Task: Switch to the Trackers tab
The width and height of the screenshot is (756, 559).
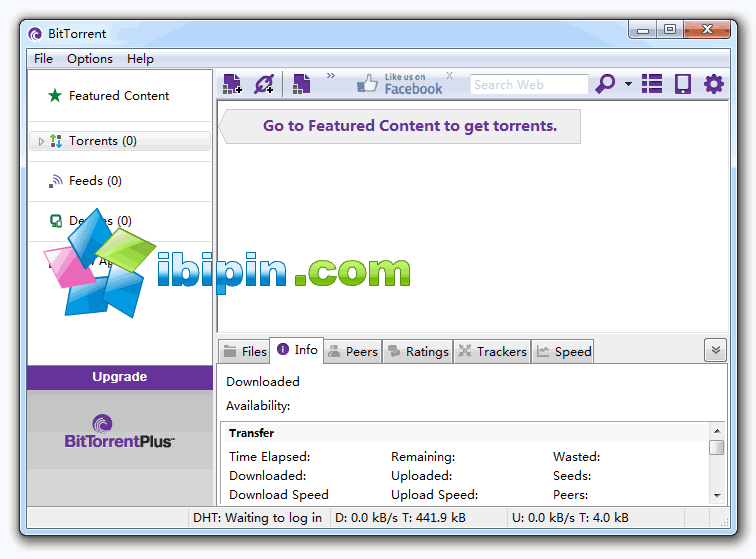Action: tap(492, 352)
